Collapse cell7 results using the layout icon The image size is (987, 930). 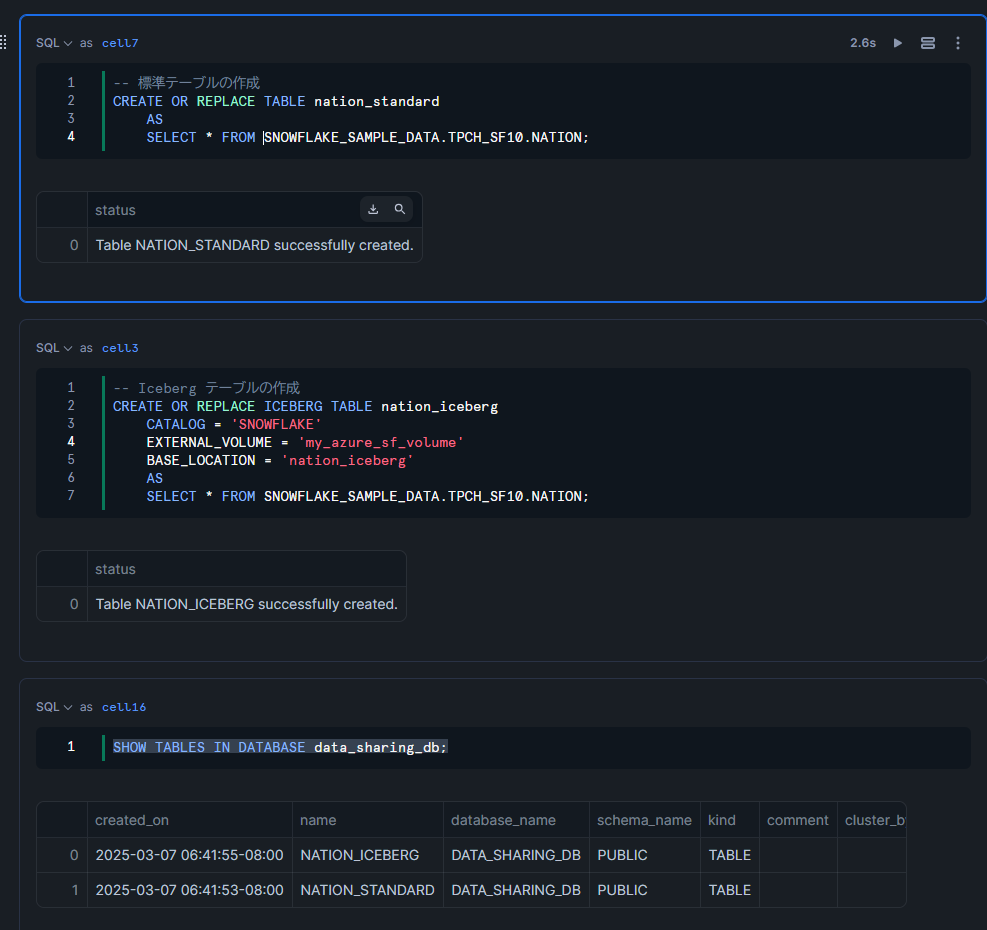click(927, 43)
